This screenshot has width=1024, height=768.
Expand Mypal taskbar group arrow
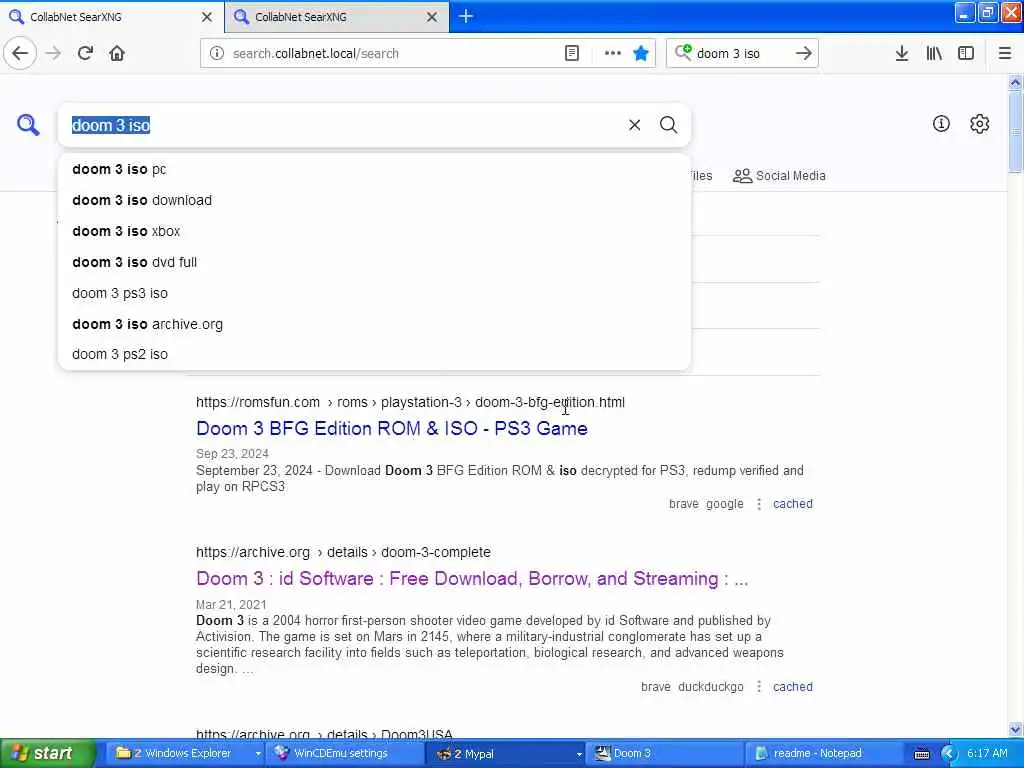[x=579, y=754]
